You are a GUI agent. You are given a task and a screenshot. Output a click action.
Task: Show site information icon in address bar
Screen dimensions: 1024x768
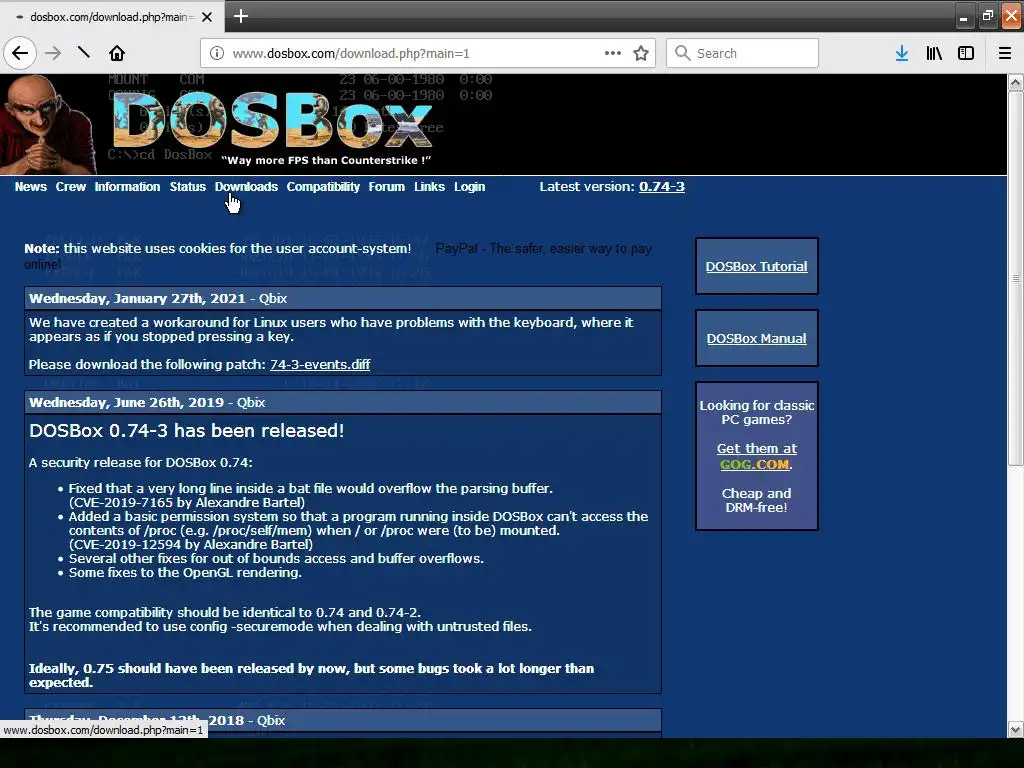coord(216,54)
